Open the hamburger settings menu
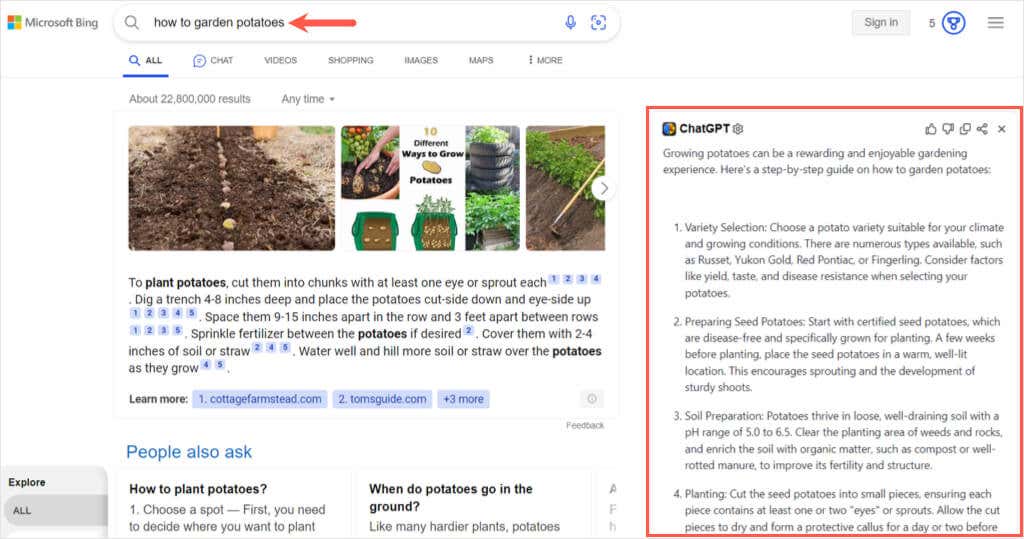 (995, 22)
